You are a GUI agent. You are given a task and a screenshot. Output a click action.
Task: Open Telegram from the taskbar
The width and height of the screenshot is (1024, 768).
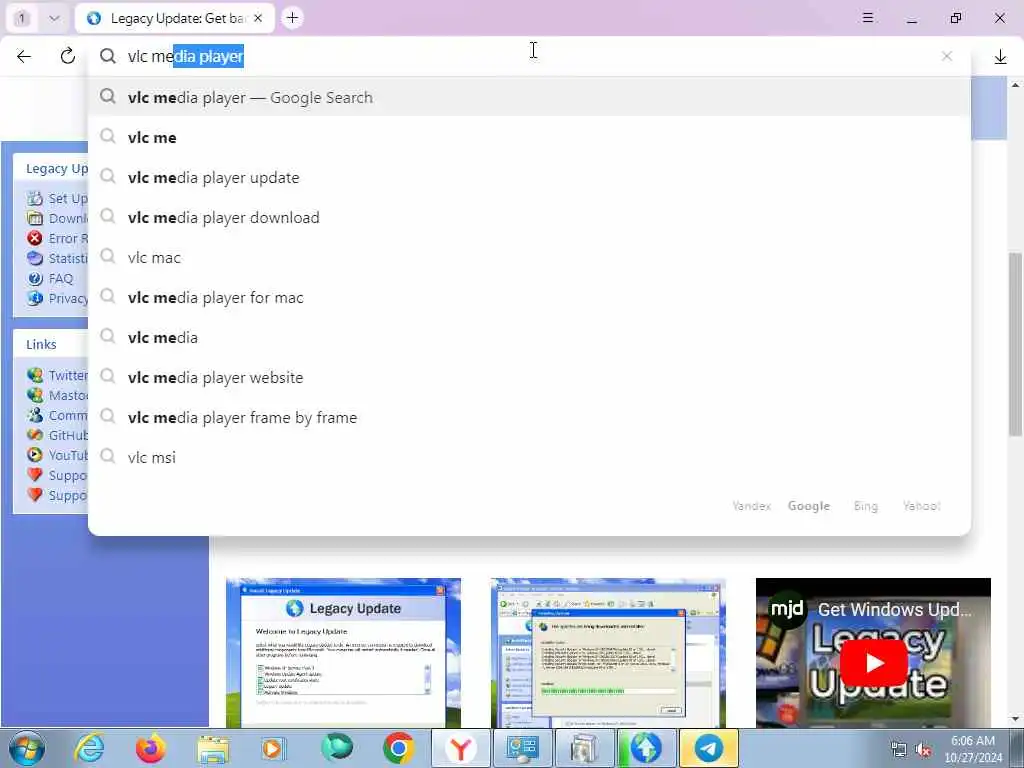pyautogui.click(x=709, y=748)
